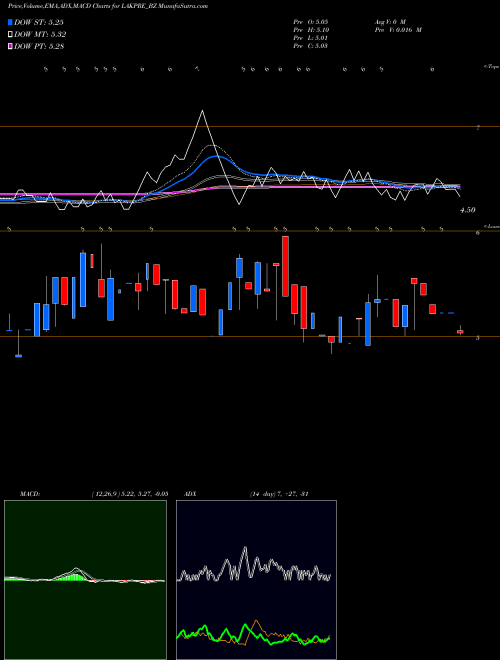
Task: Open the dark blue ADX indicator panel
Action: point(256,580)
